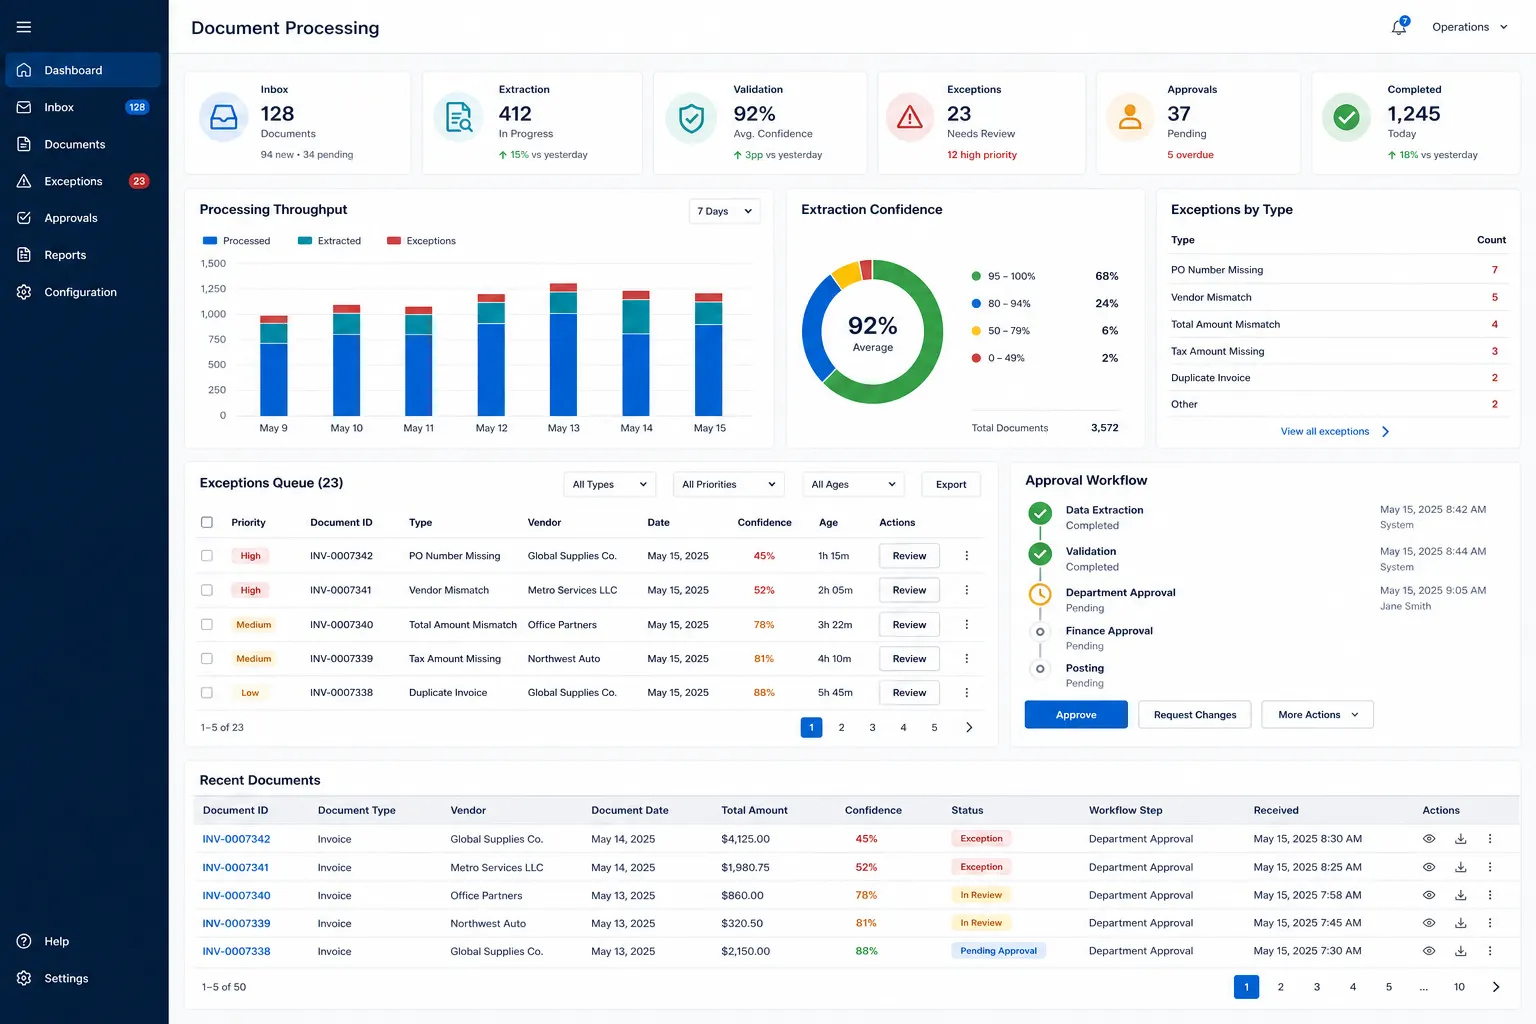
Task: Go to next page of Recent Documents
Action: point(1496,987)
